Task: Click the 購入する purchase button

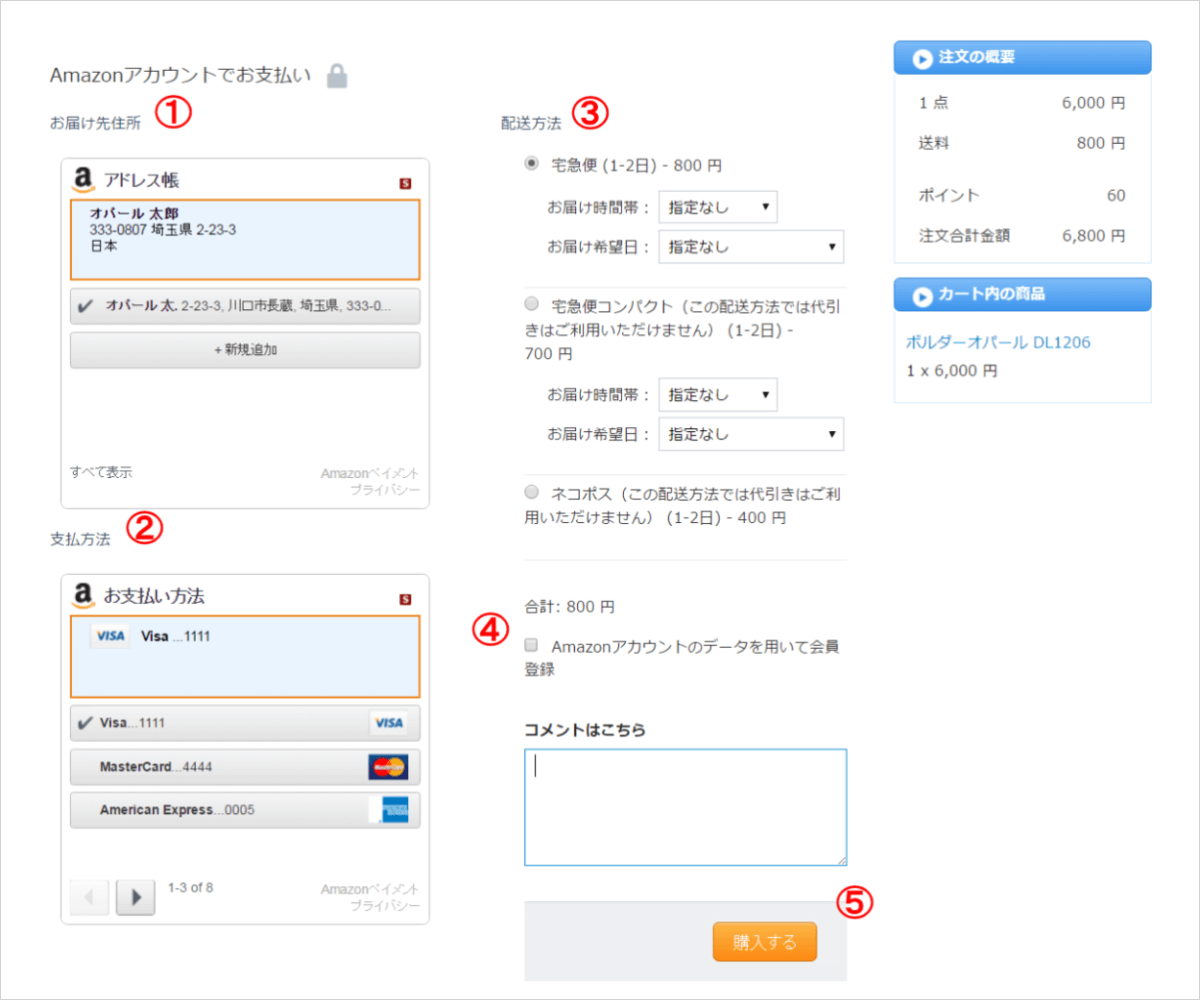Action: point(765,941)
